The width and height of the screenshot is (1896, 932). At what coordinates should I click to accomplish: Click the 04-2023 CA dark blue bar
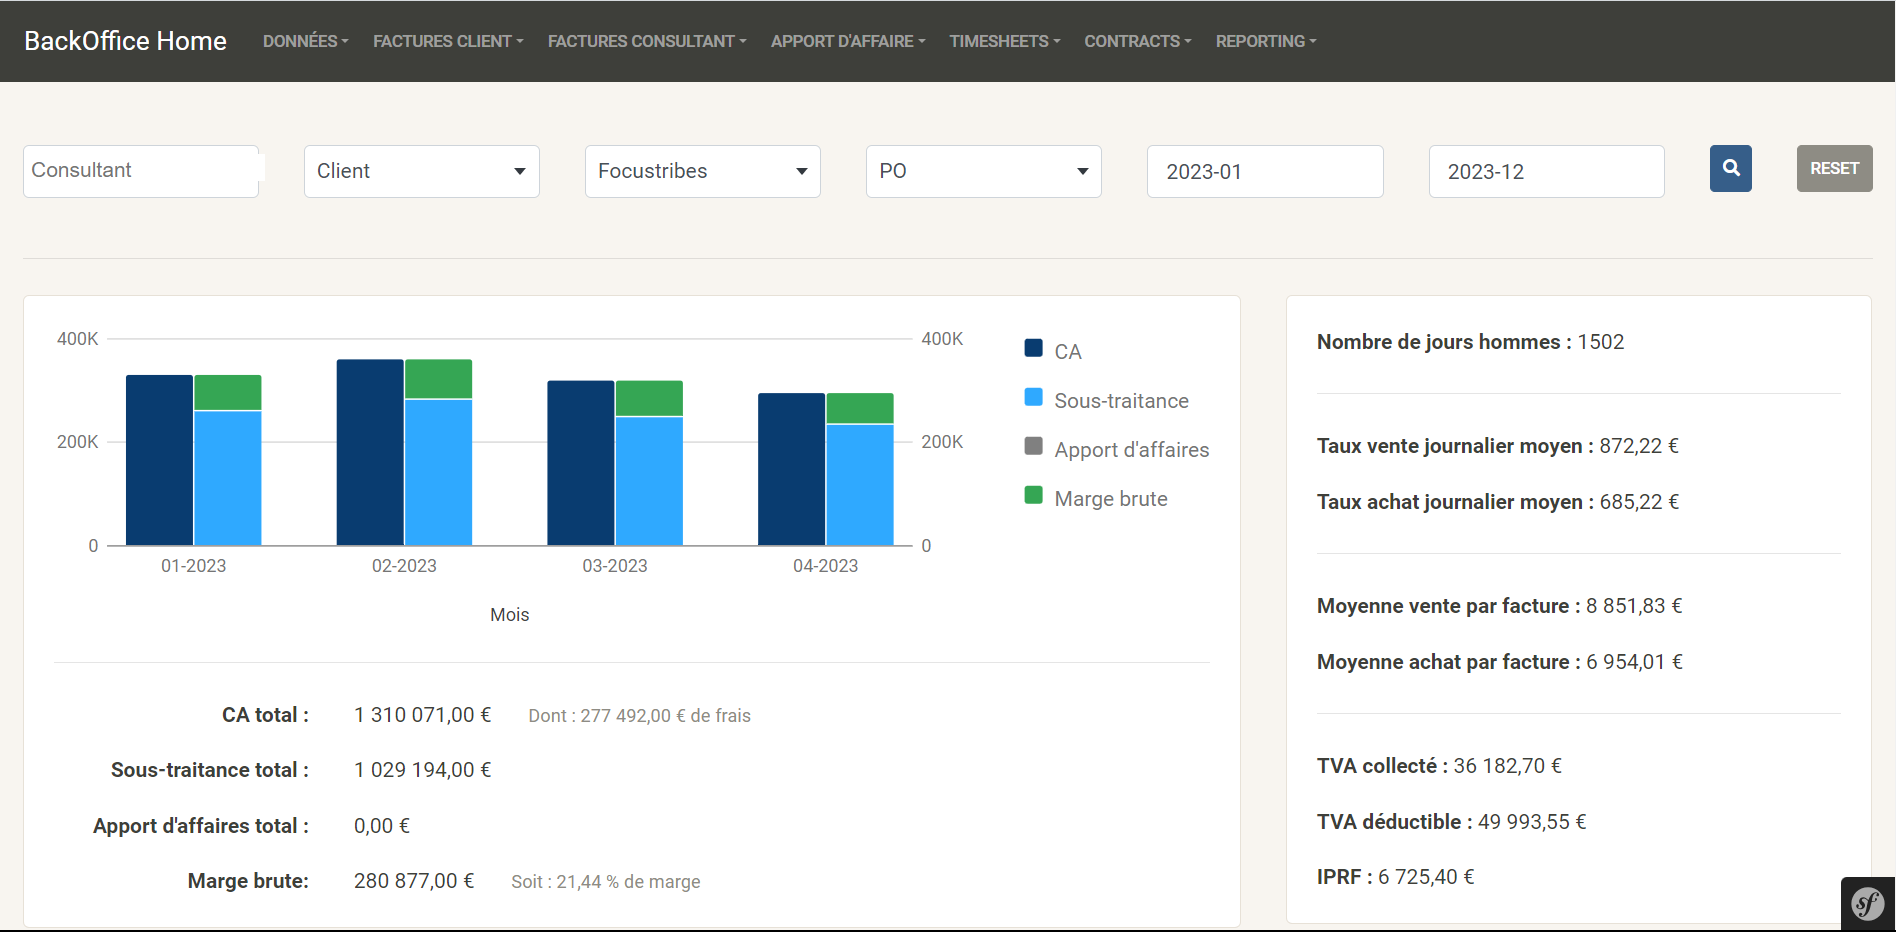click(x=791, y=469)
